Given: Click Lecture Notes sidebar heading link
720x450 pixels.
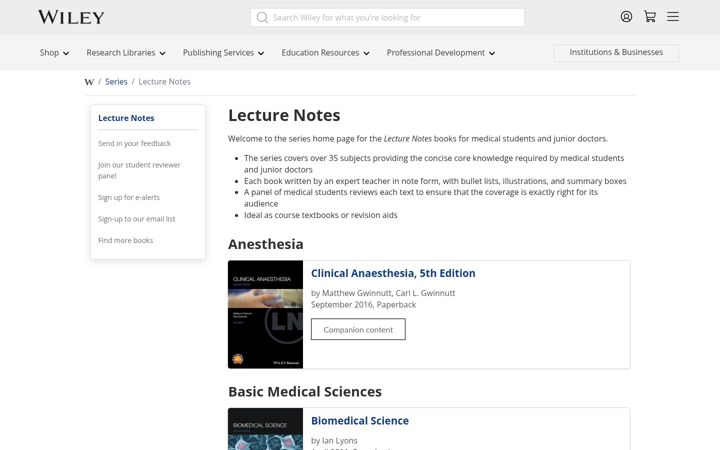Looking at the screenshot, I should click(x=126, y=118).
